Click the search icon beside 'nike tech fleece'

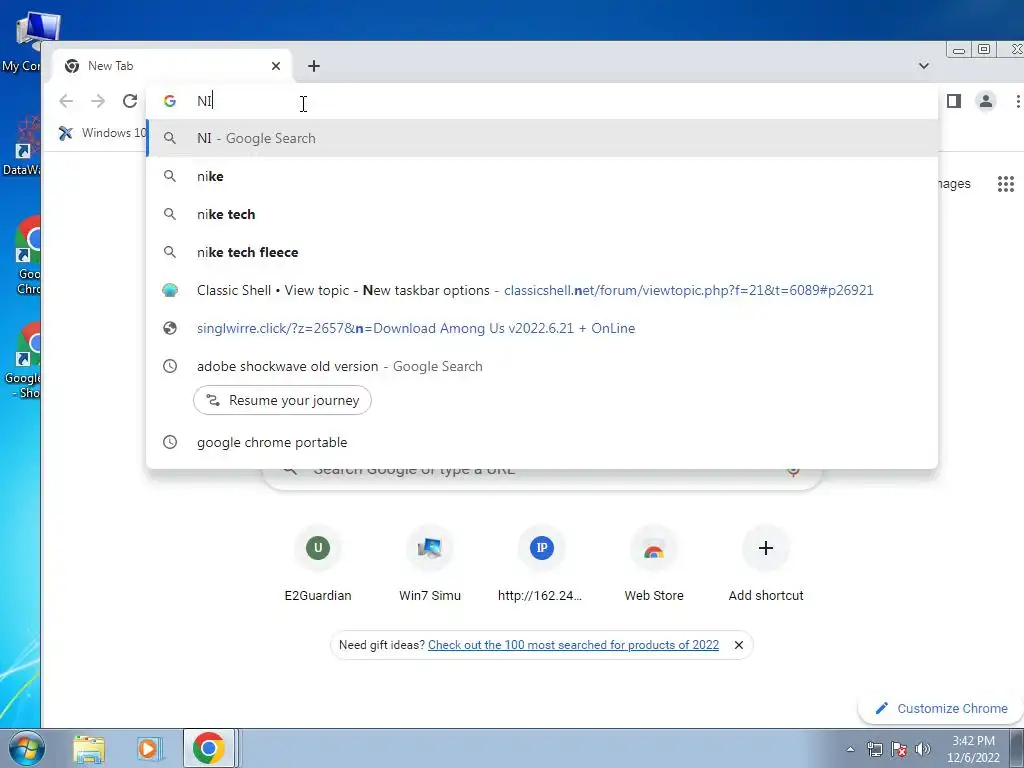[x=170, y=252]
